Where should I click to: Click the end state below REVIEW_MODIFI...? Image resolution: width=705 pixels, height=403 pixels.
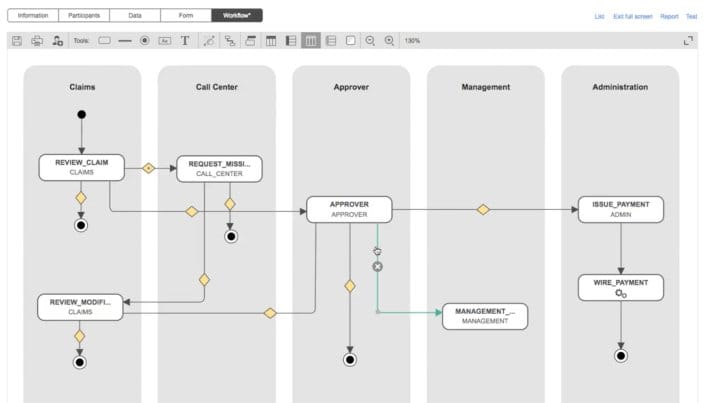click(x=80, y=362)
